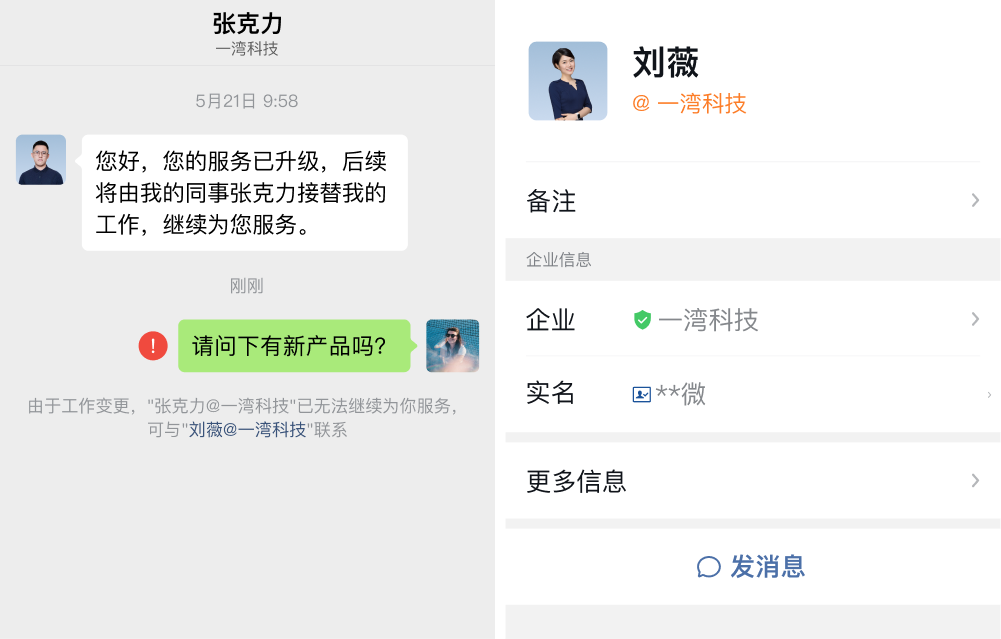Click the green message bubble 请问下有新产品吗?
Viewport: 1001px width, 639px height.
click(294, 346)
